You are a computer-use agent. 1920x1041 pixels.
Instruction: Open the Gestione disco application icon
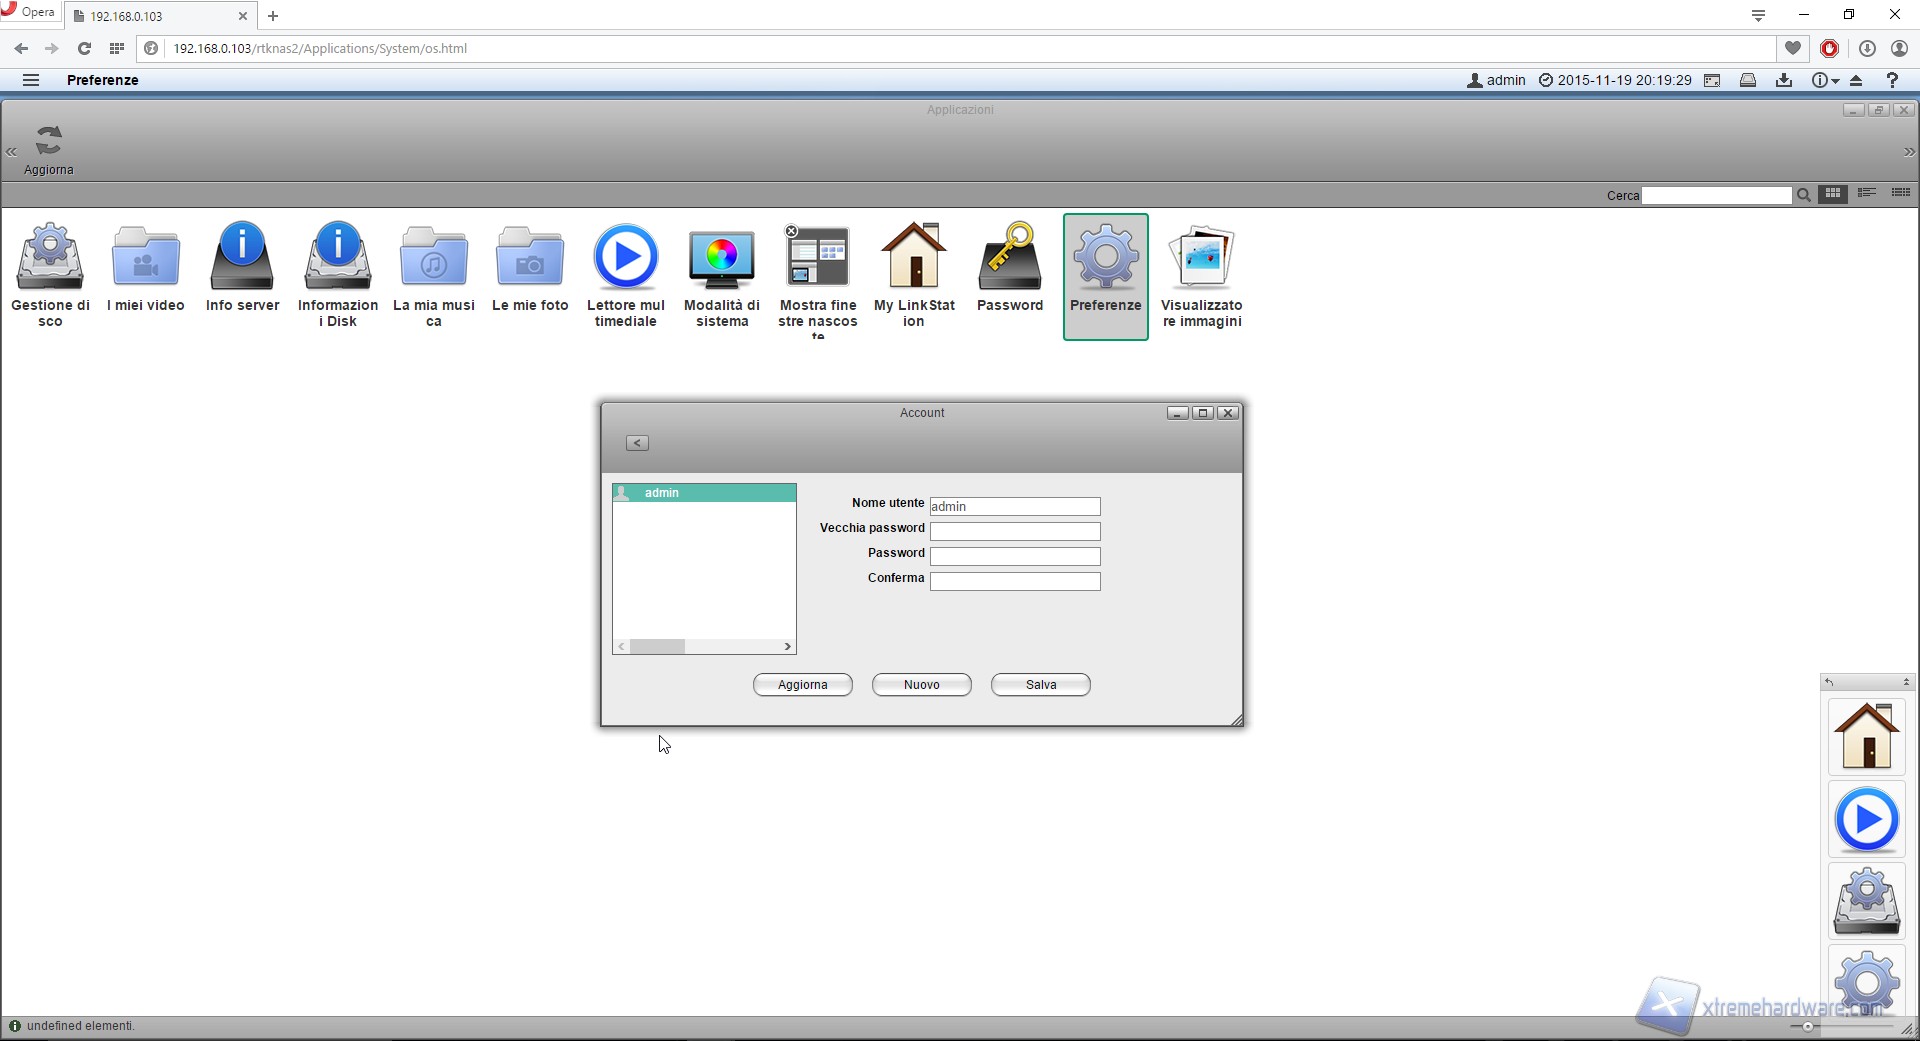click(x=50, y=257)
